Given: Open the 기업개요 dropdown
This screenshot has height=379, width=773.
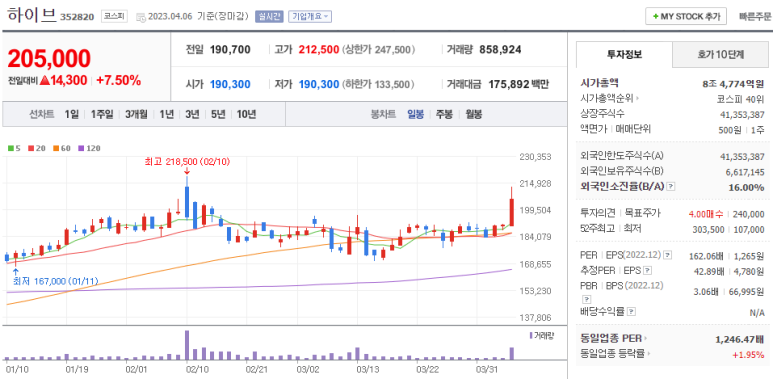Looking at the screenshot, I should point(310,16).
